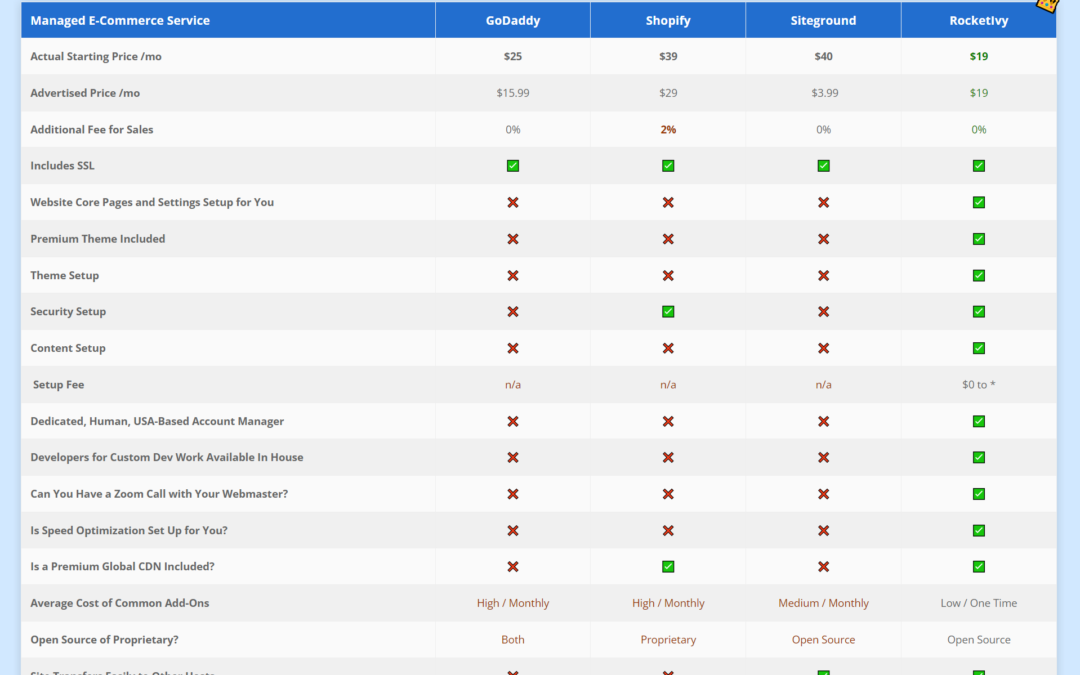The image size is (1080, 675).
Task: Click Shopify's red X for Content Setup
Action: [668, 348]
